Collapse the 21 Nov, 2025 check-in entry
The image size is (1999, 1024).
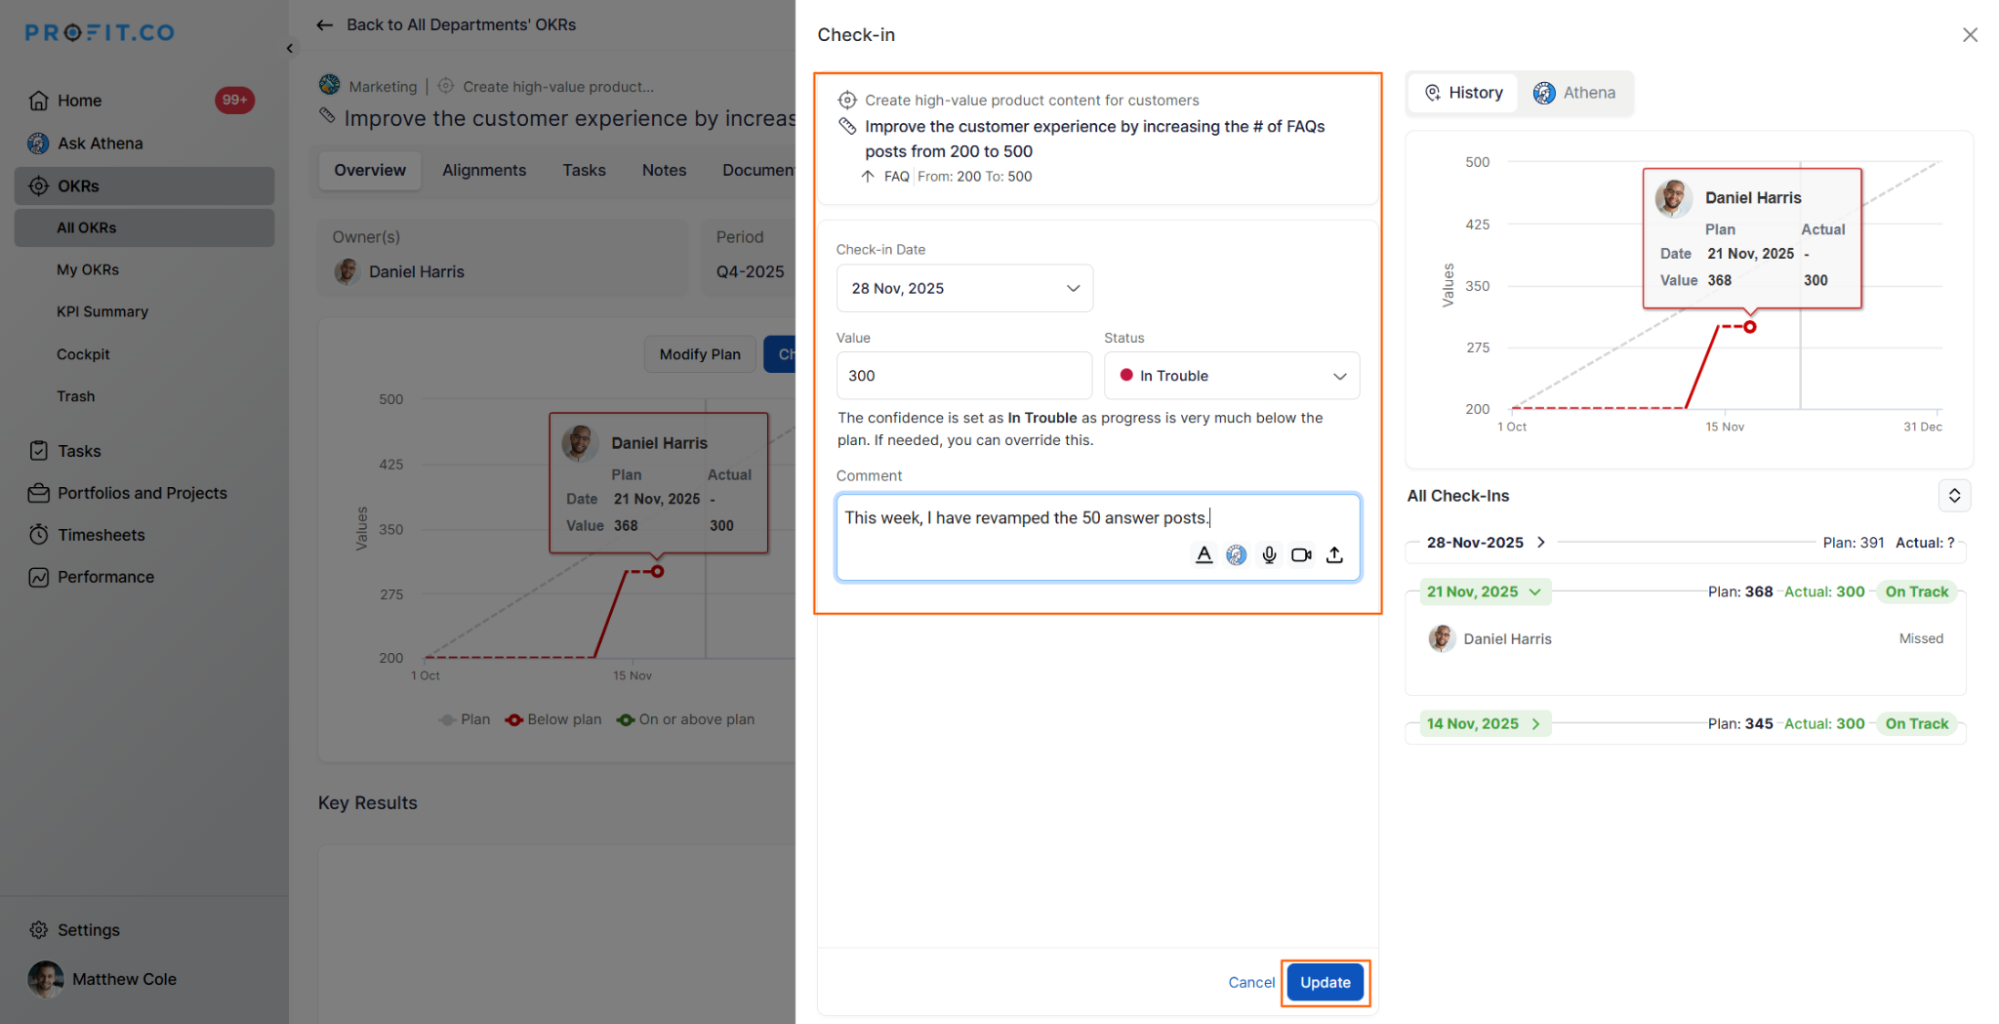pyautogui.click(x=1535, y=592)
